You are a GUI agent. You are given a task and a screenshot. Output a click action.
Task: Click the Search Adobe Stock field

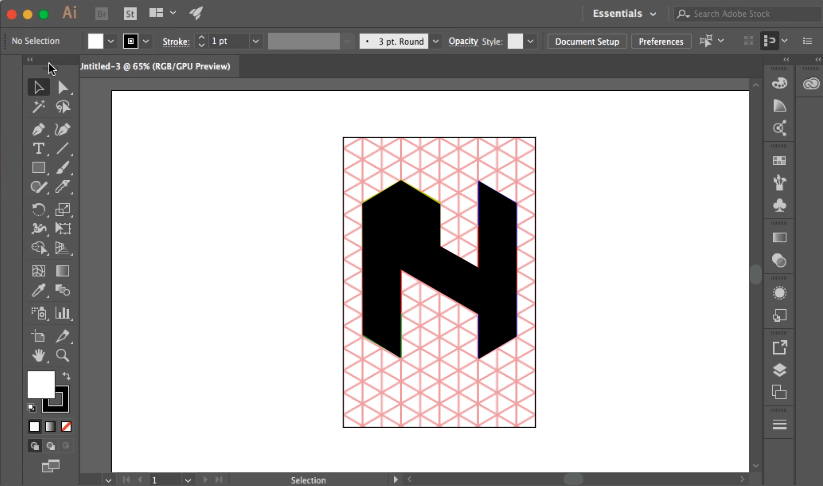tap(748, 14)
